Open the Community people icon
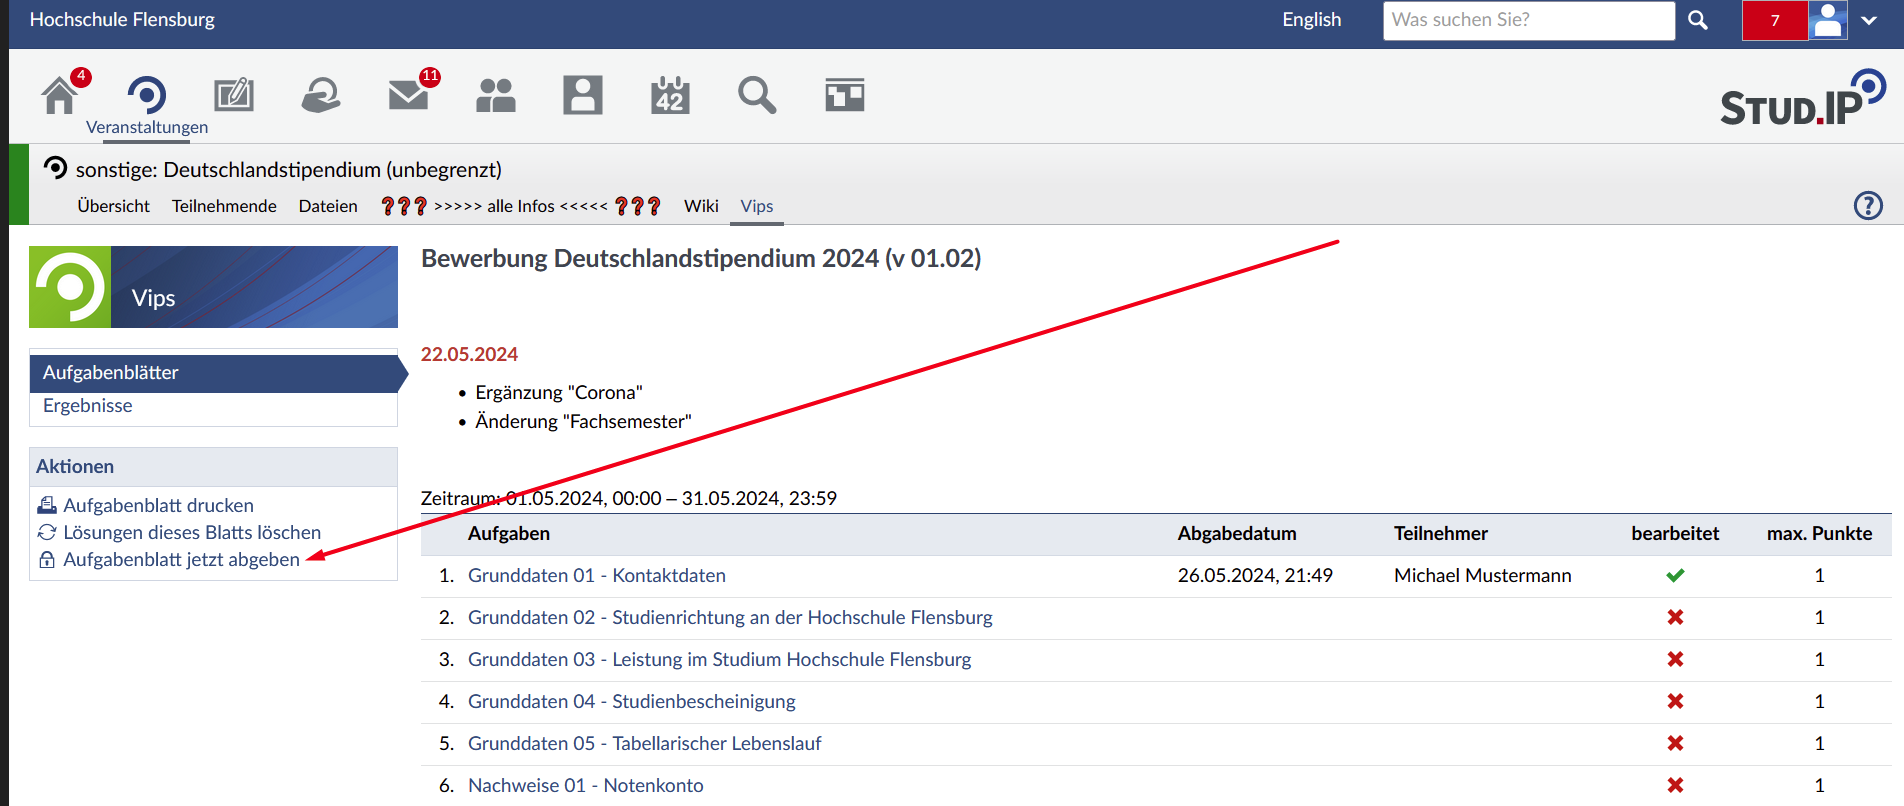Screen dimensions: 1904x806 (495, 96)
